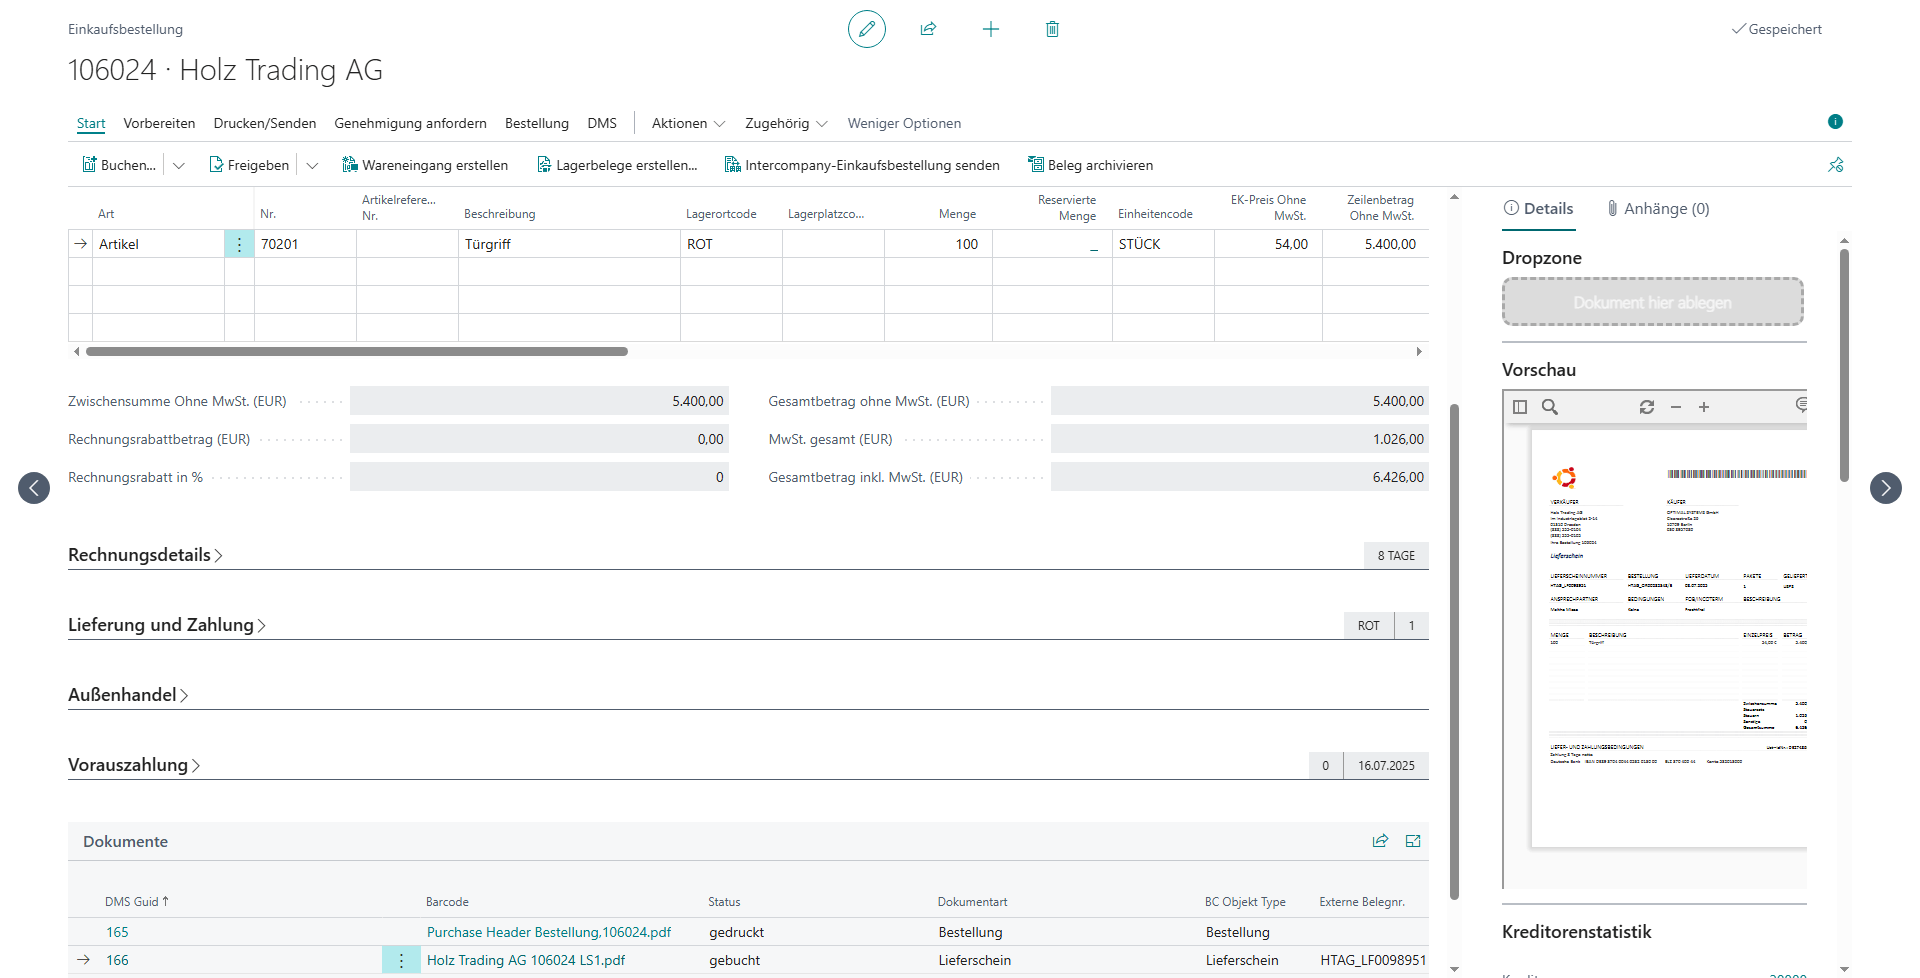Open the Aktionen dropdown menu
The image size is (1920, 978).
[x=688, y=123]
